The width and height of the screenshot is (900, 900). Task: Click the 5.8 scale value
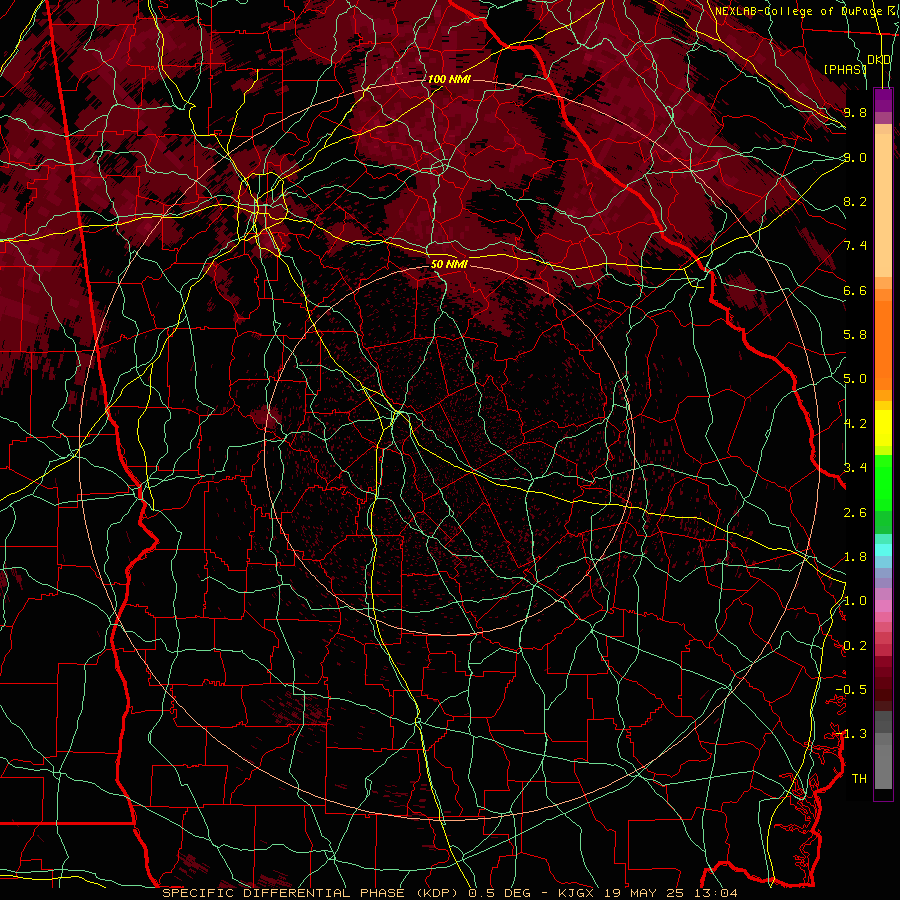click(x=855, y=335)
